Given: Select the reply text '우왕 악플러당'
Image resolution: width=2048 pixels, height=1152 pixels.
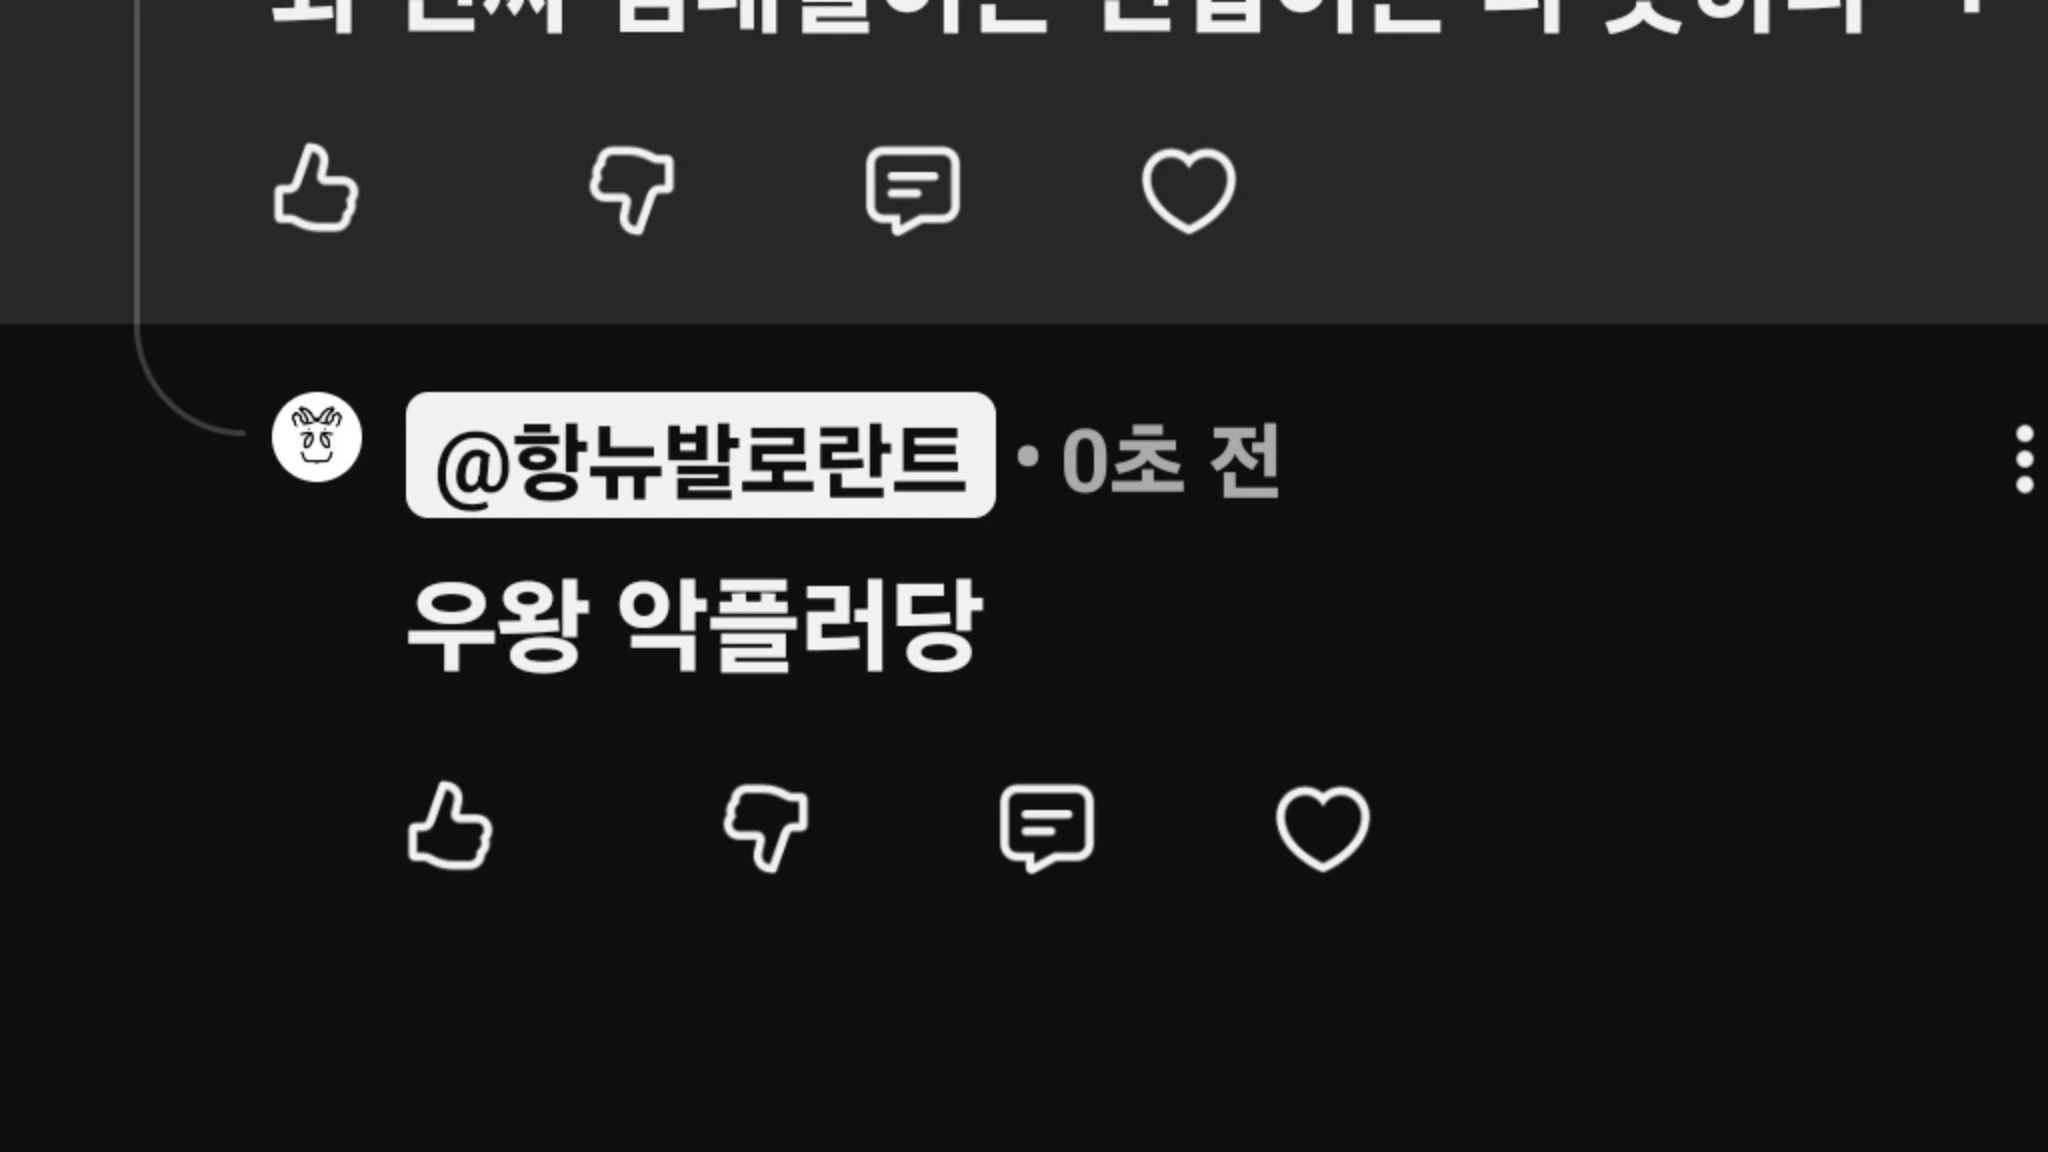Looking at the screenshot, I should (x=695, y=627).
